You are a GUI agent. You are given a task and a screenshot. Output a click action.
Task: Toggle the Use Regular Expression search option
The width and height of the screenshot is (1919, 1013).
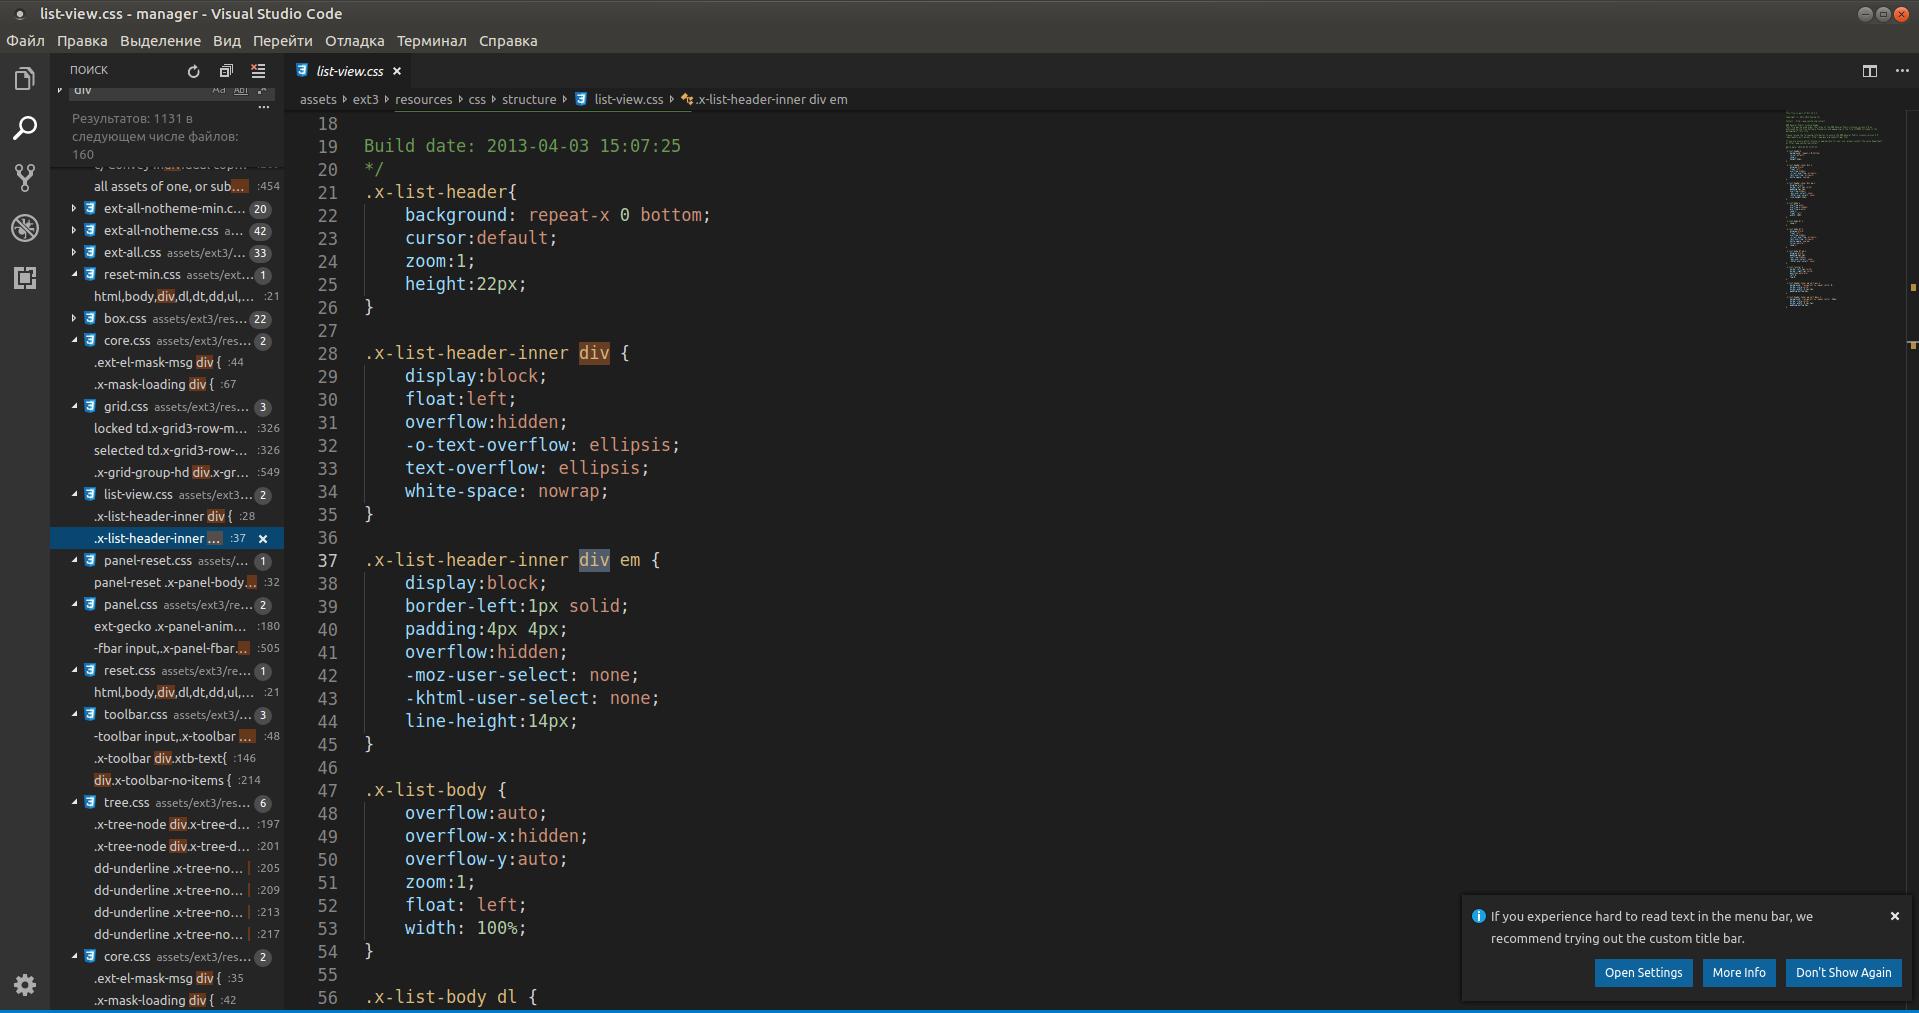tap(262, 91)
